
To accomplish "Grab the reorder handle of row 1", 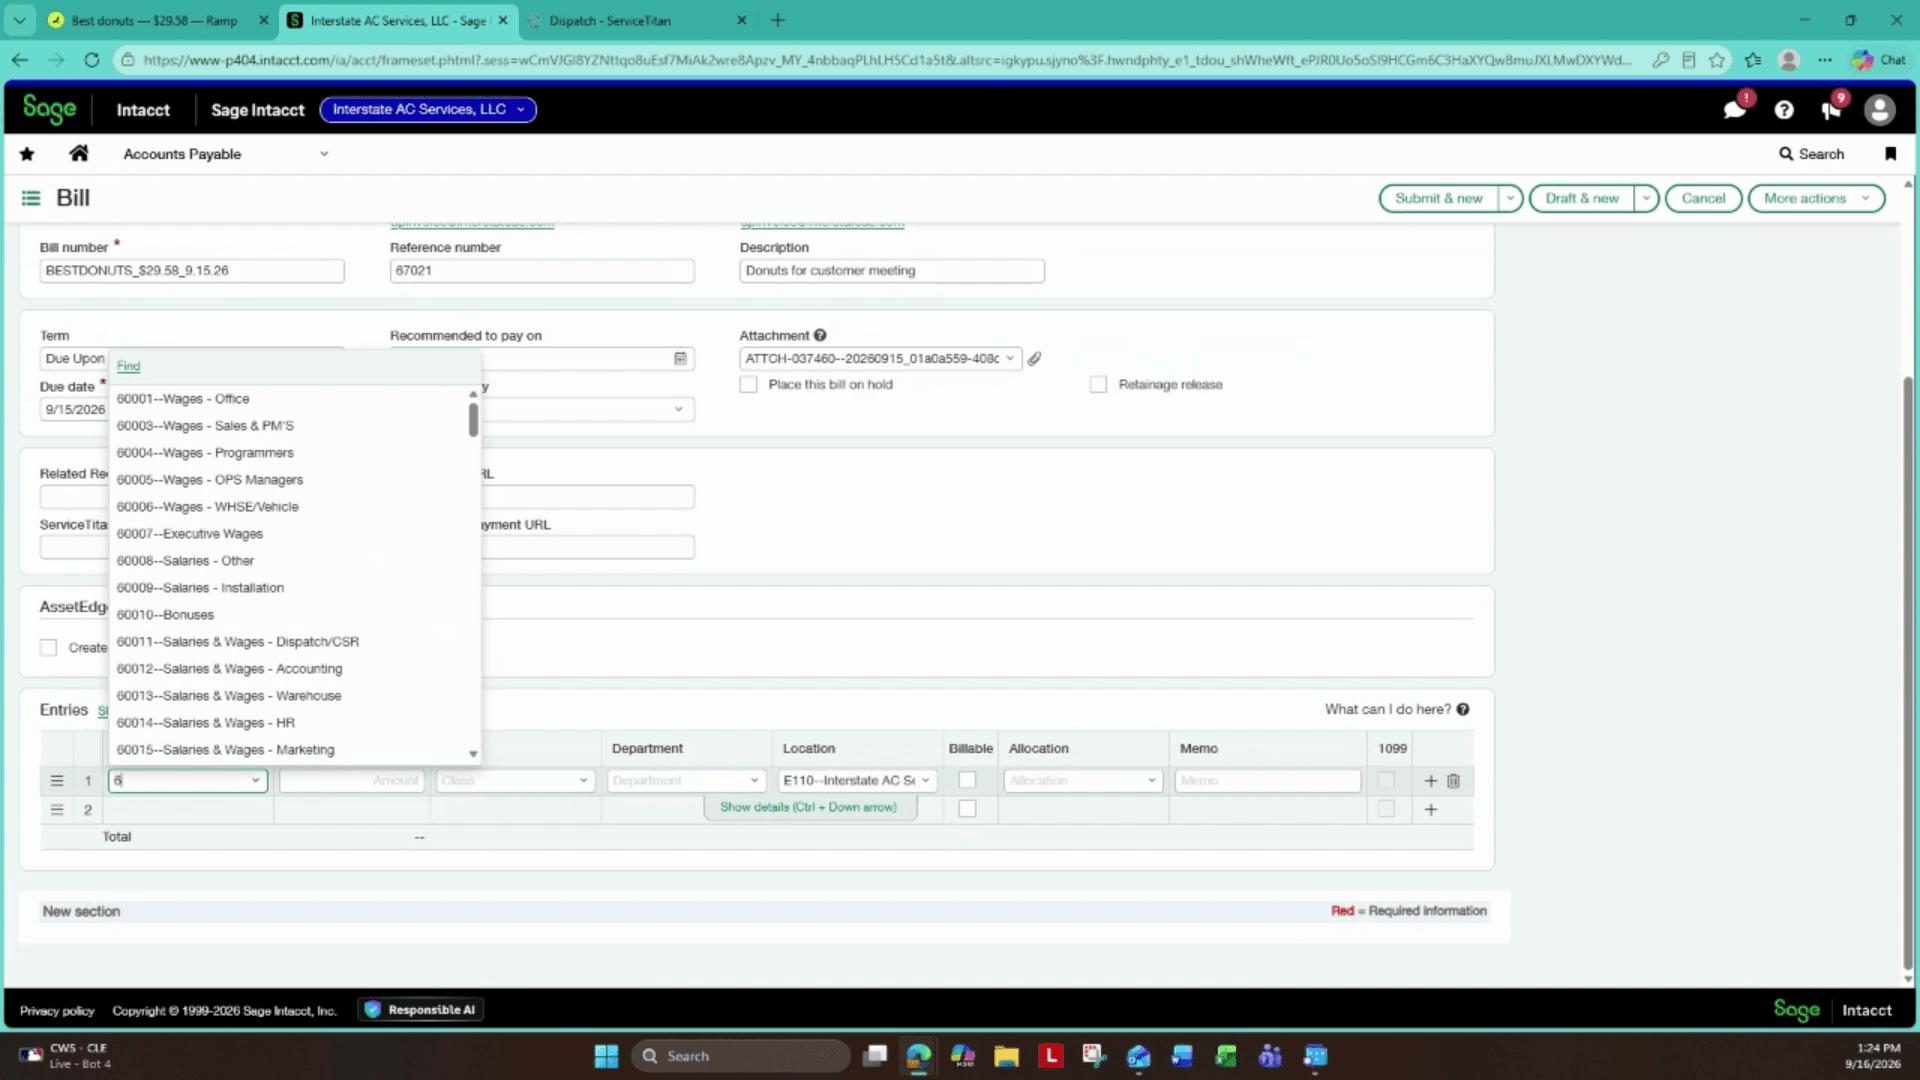I will [57, 781].
